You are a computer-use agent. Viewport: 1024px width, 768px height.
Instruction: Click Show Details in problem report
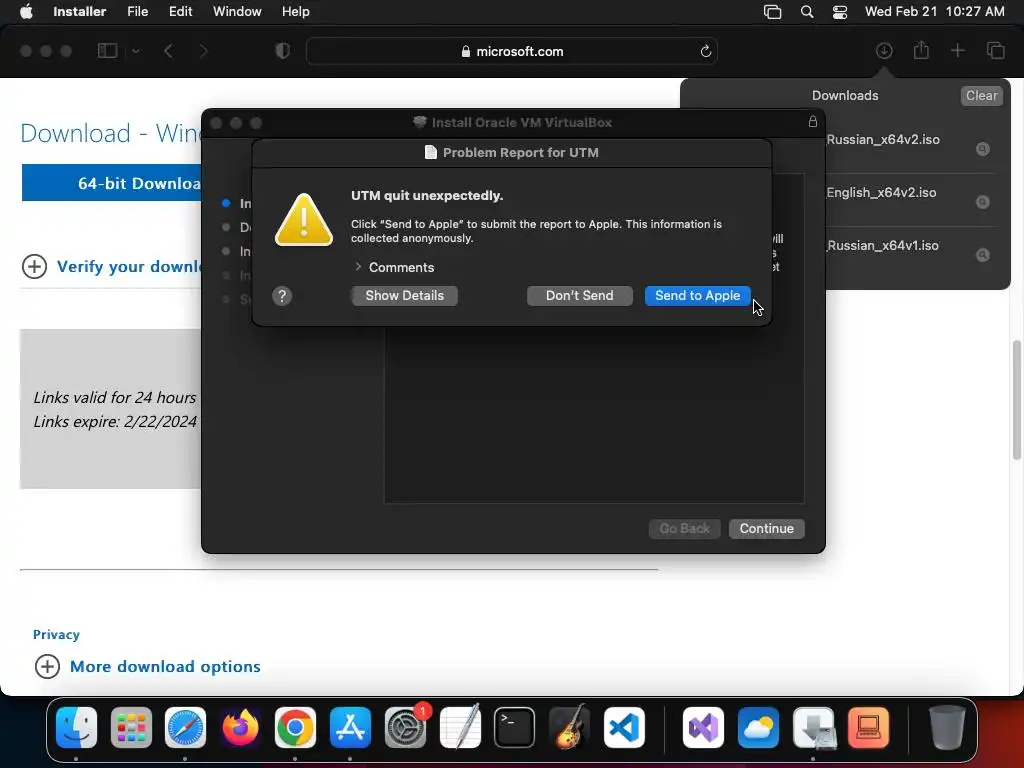tap(404, 296)
